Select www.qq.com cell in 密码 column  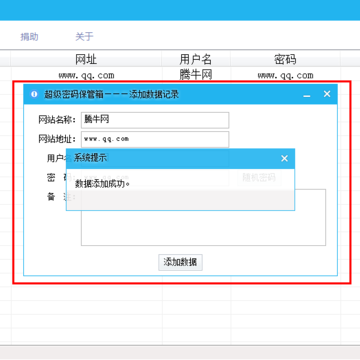coord(286,75)
